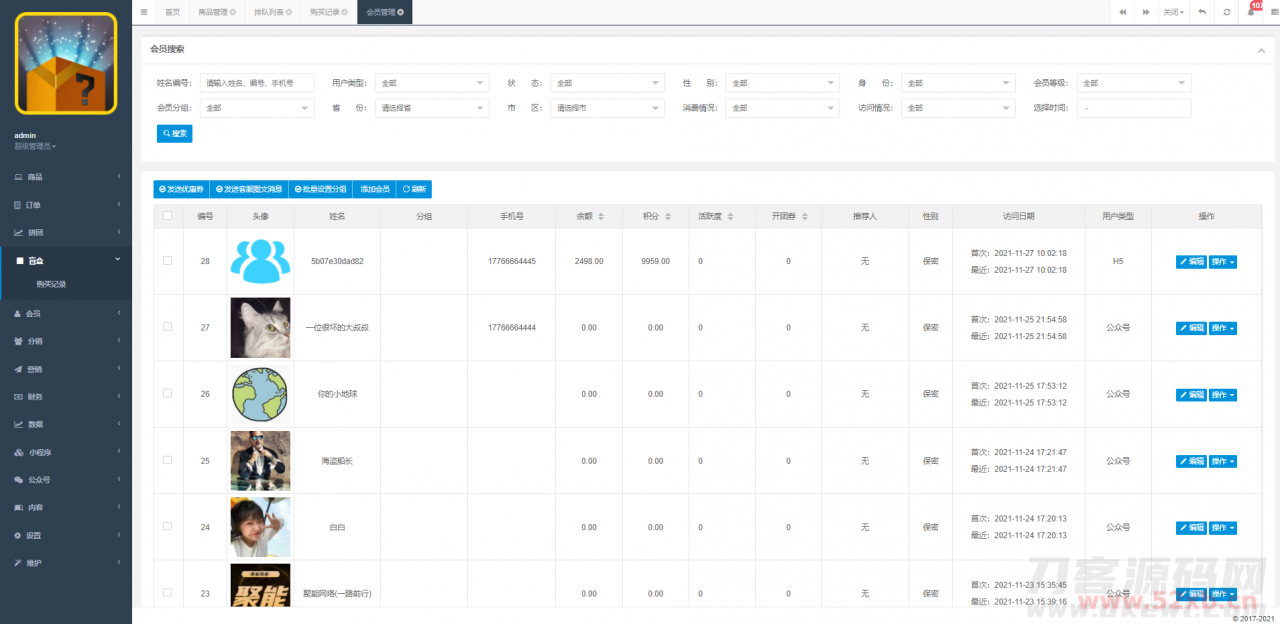Open the 关闭 dropdown in the top bar
This screenshot has height=624, width=1280.
coord(1173,12)
